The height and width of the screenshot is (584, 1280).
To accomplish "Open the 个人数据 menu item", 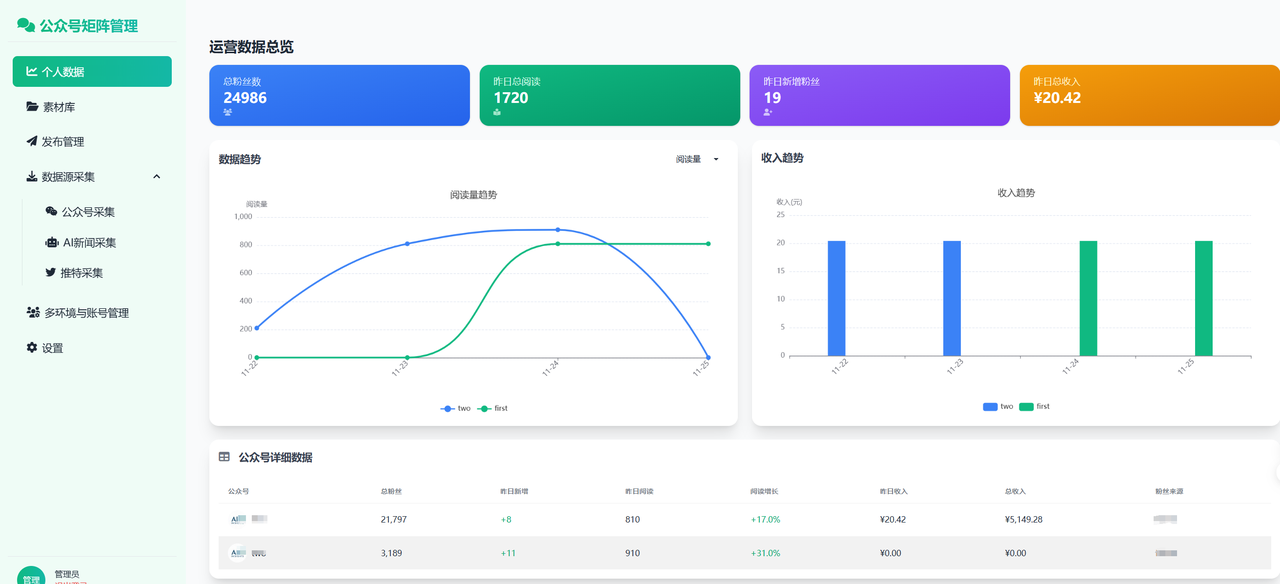I will click(92, 71).
